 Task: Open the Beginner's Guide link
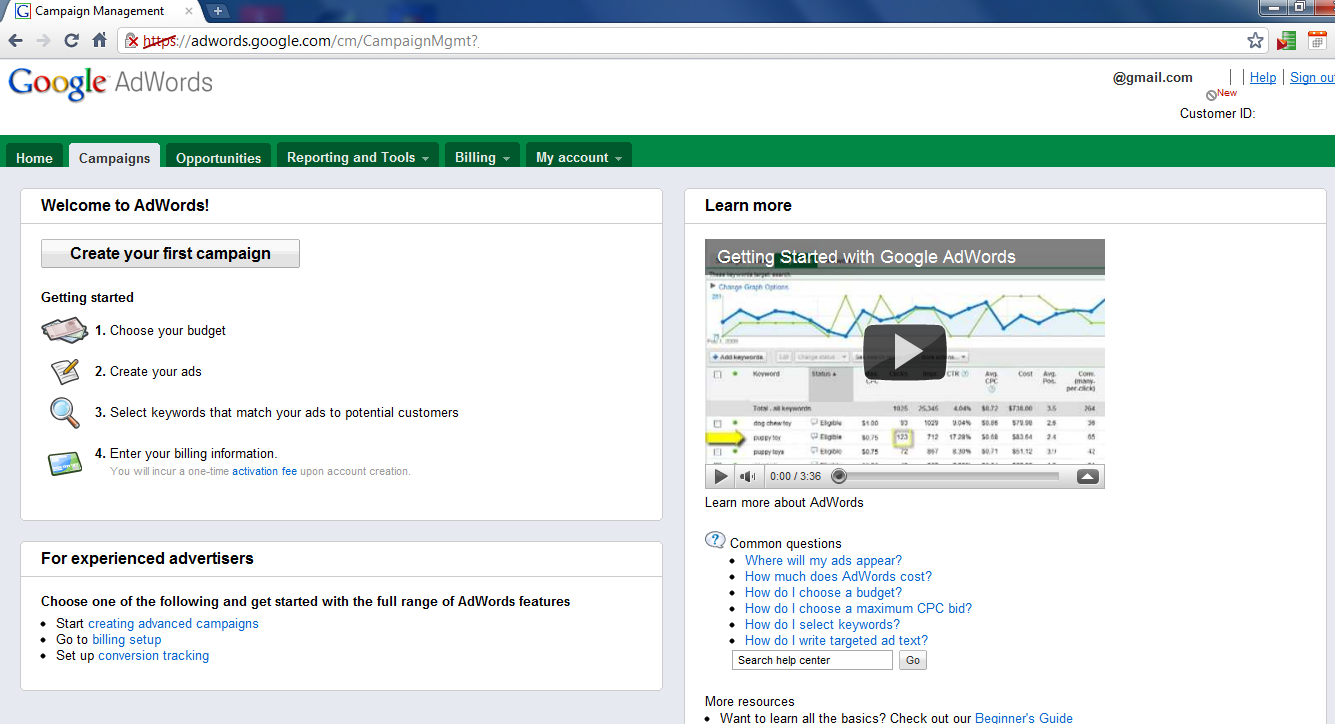click(1024, 718)
